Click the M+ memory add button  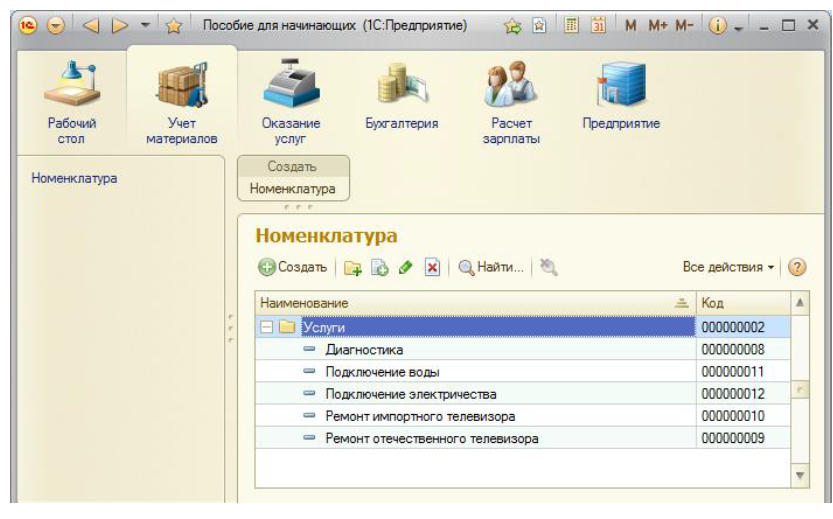coord(658,25)
